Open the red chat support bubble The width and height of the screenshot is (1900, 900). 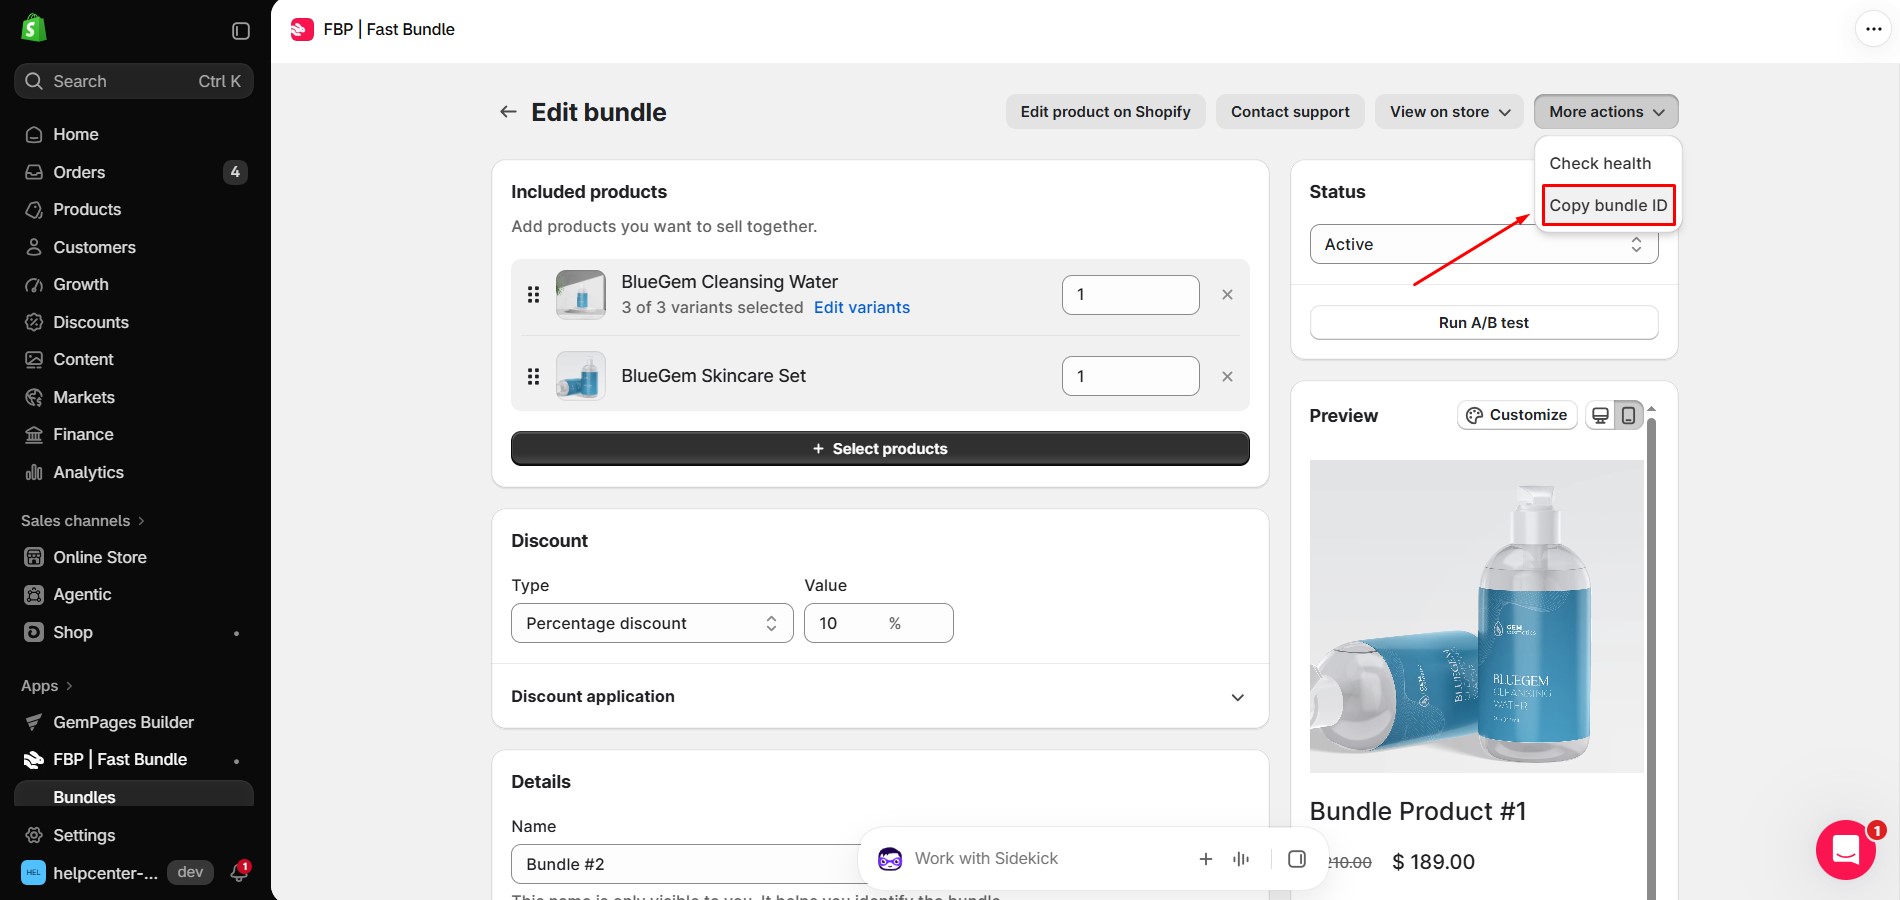pyautogui.click(x=1846, y=850)
